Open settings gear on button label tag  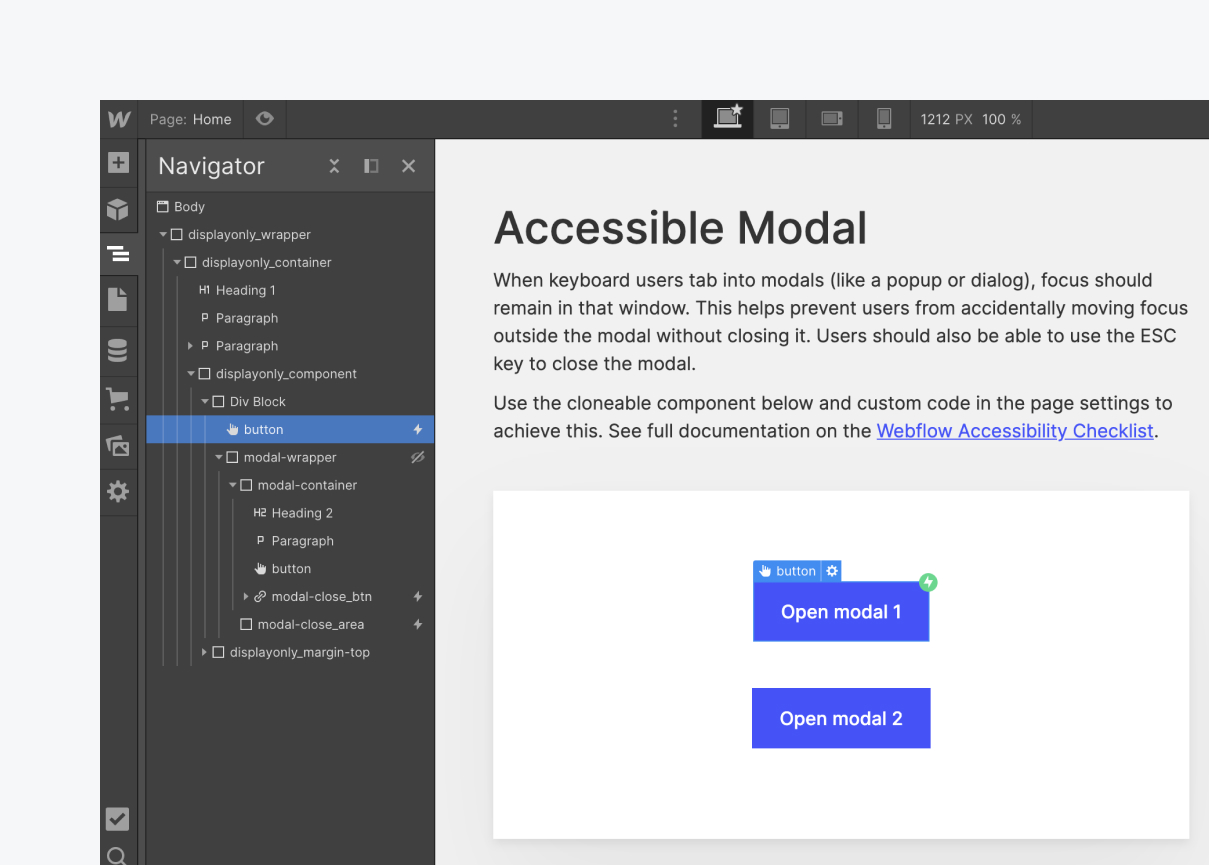click(832, 571)
